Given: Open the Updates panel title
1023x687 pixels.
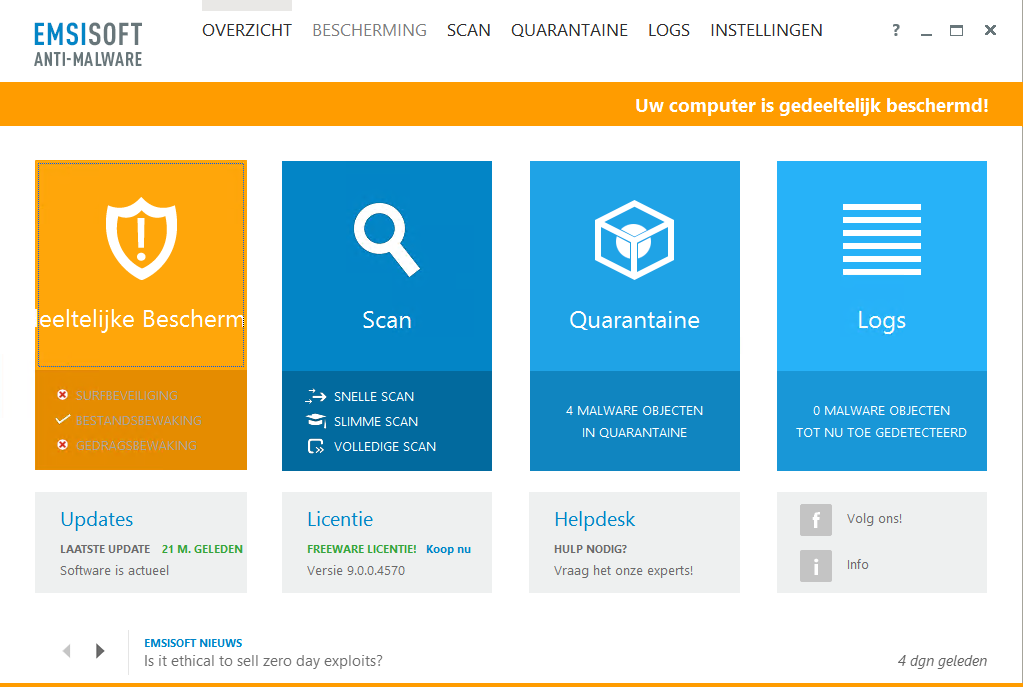Looking at the screenshot, I should [x=97, y=519].
